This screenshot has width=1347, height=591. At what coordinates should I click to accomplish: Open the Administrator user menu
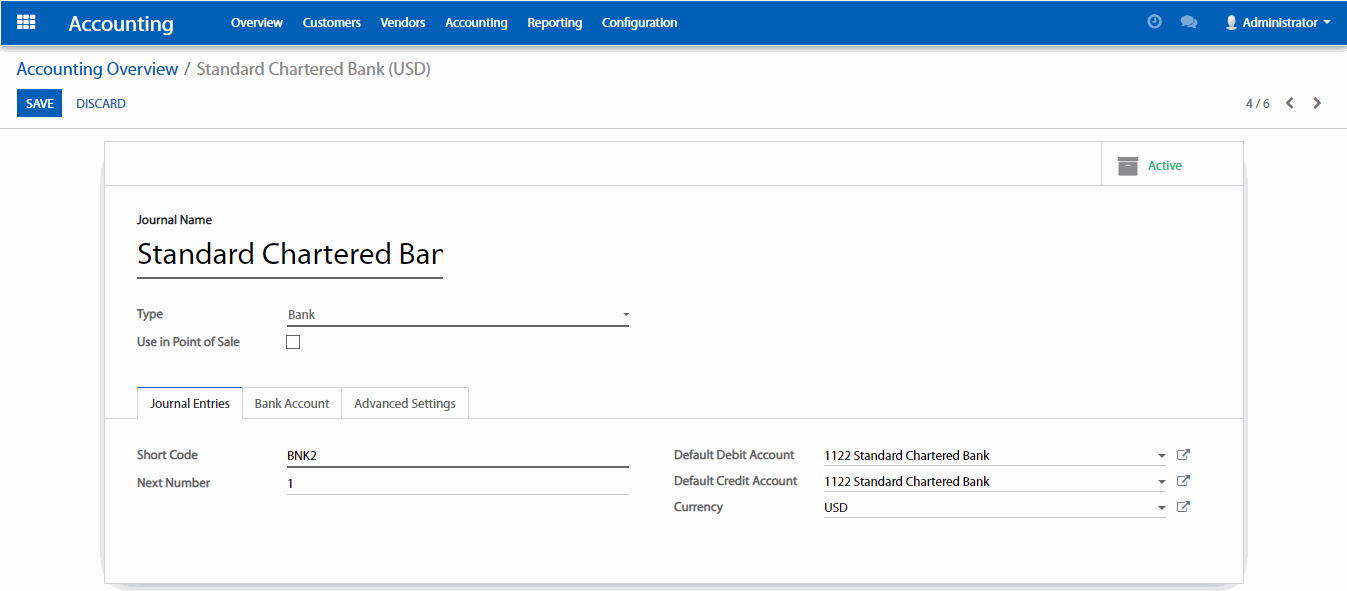point(1277,22)
